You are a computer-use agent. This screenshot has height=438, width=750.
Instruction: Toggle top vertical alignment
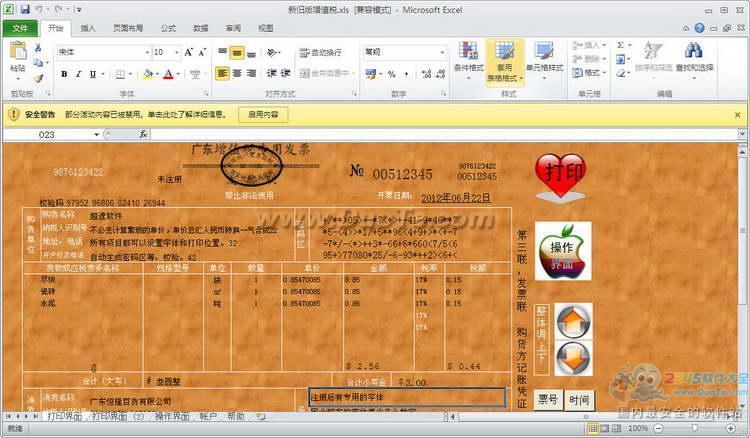coord(222,52)
